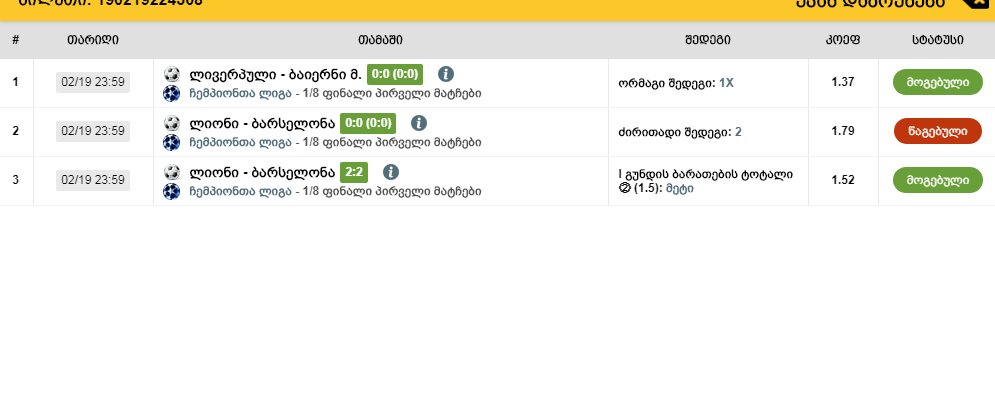Click soccer ball icon in row 1
The height and width of the screenshot is (406, 995).
tap(171, 74)
